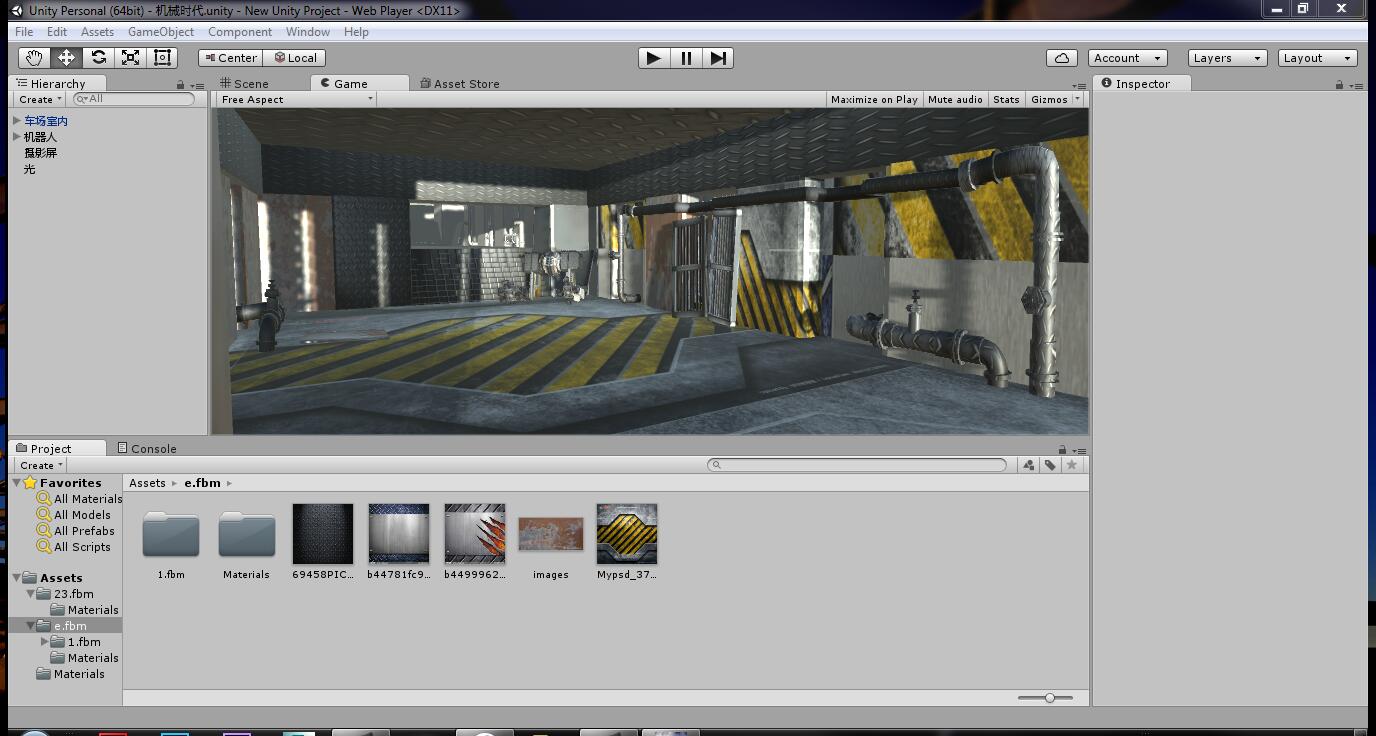Toggle the Inspector panel lock

(1339, 85)
